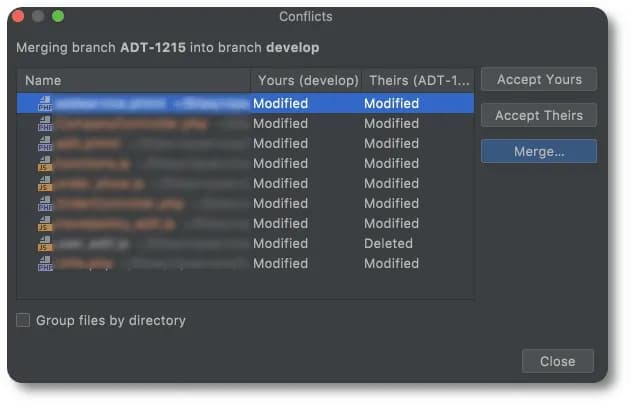Open the Merge... dialog
Image resolution: width=631 pixels, height=406 pixels.
click(x=539, y=151)
